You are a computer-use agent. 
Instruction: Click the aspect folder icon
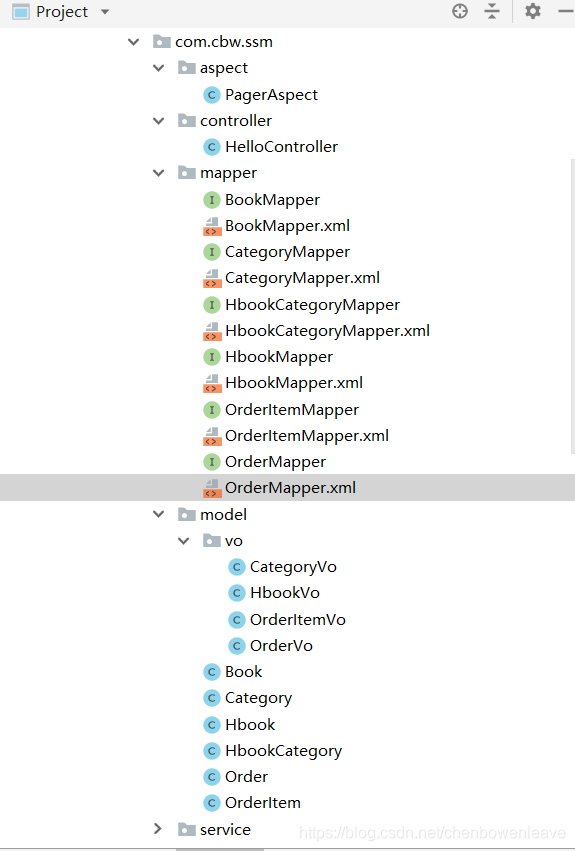pos(186,67)
